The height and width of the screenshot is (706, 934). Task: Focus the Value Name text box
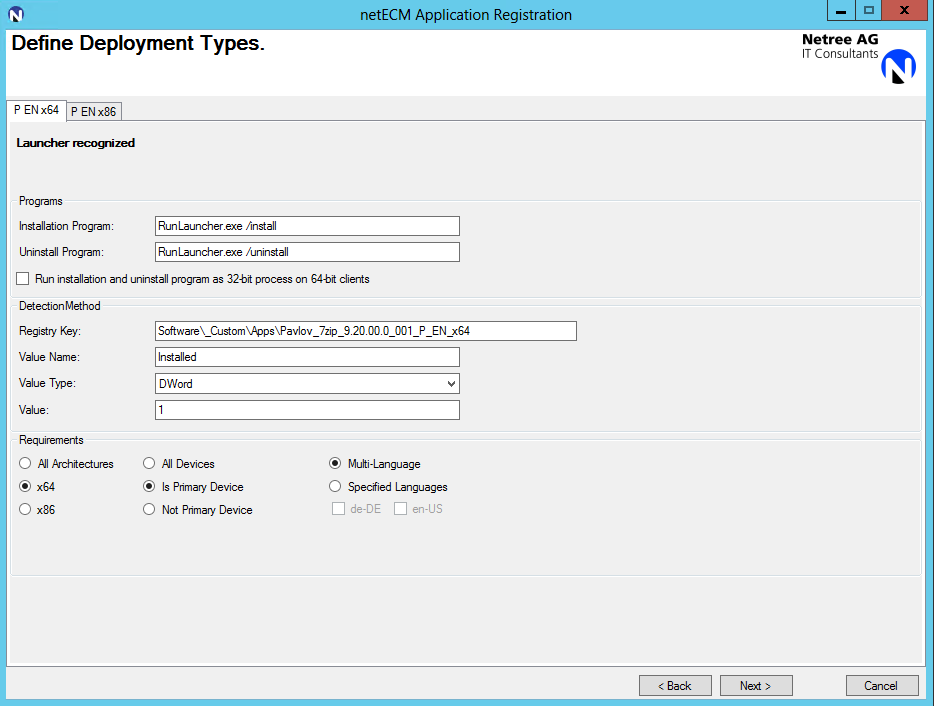click(307, 357)
